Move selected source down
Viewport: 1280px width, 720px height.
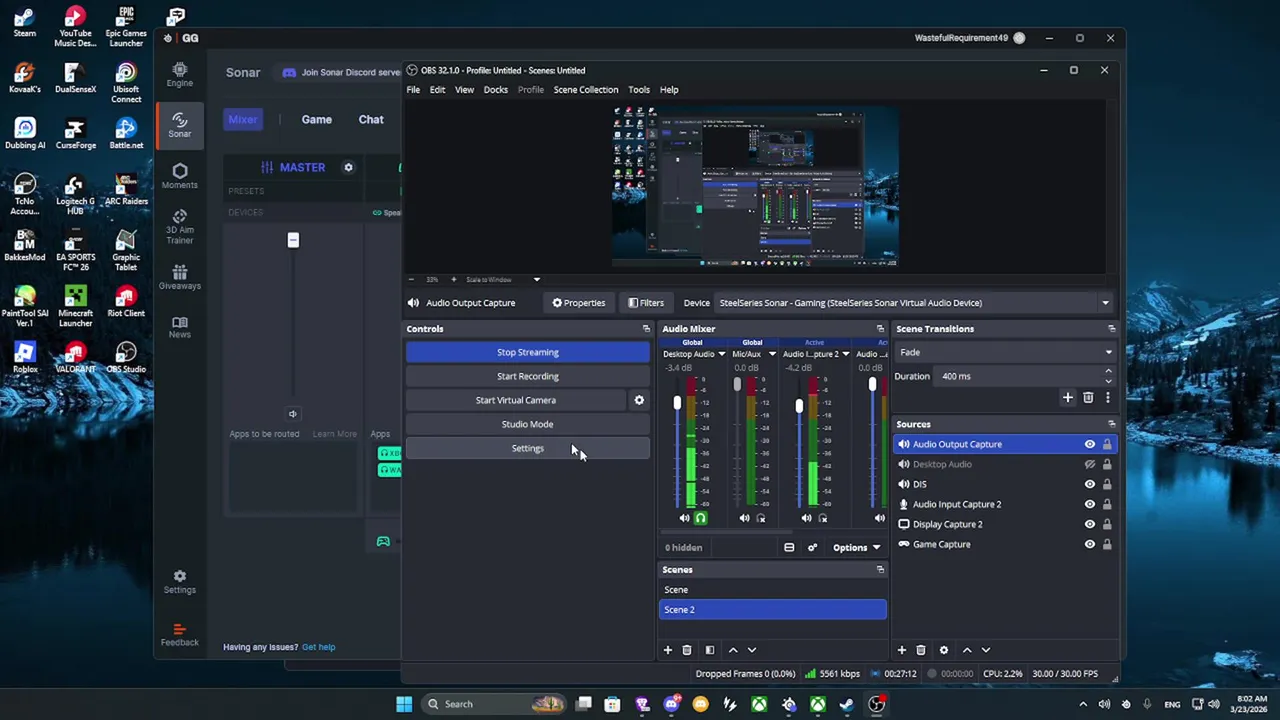click(x=985, y=650)
